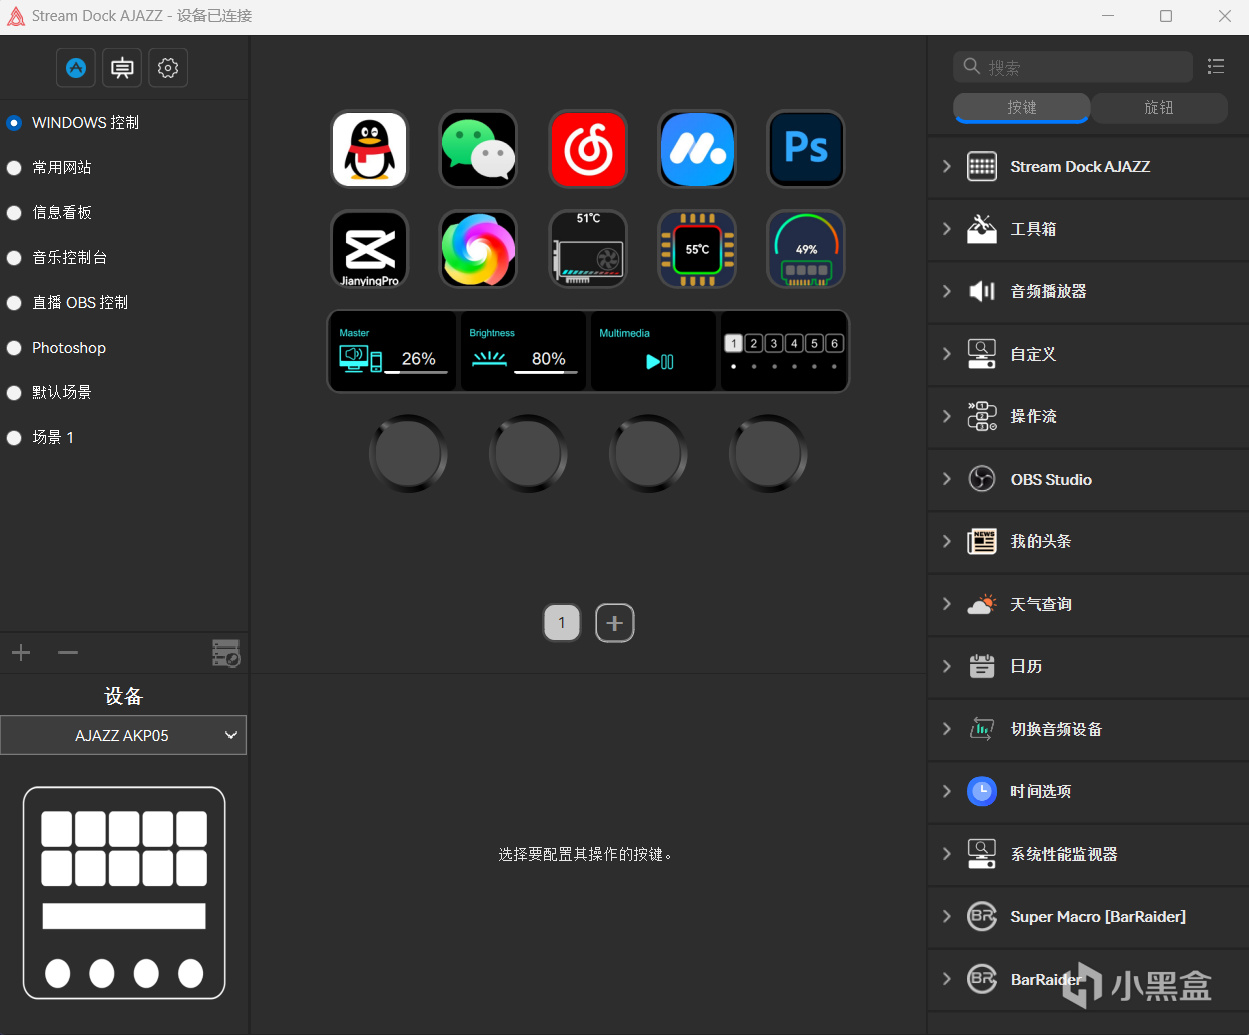Select the 音乐控制台 scene radio

14,258
